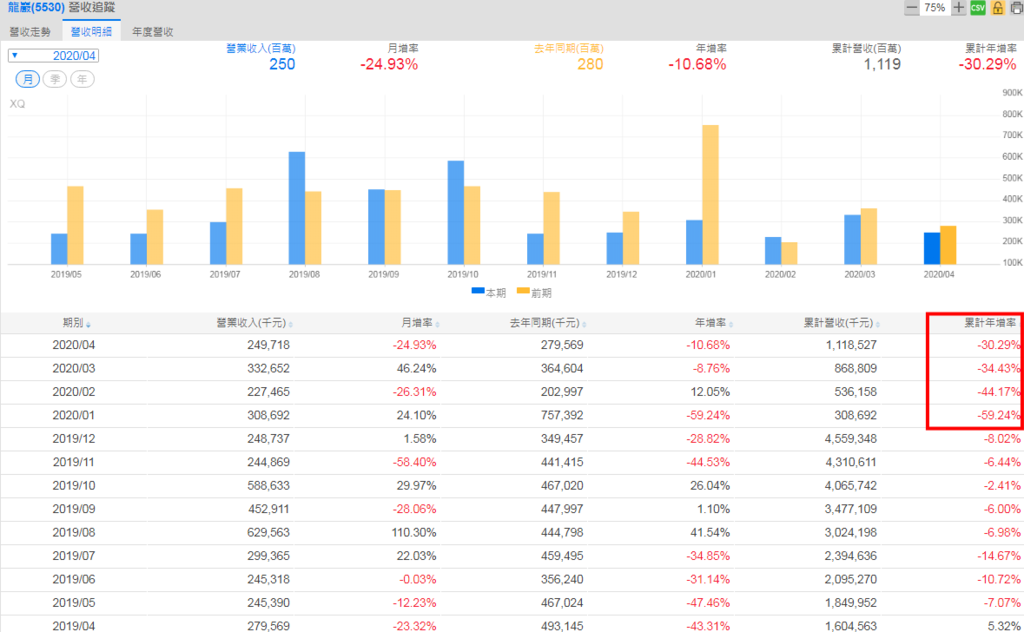1024x632 pixels.
Task: Click yearly growth cell 12.05%
Action: pos(710,392)
